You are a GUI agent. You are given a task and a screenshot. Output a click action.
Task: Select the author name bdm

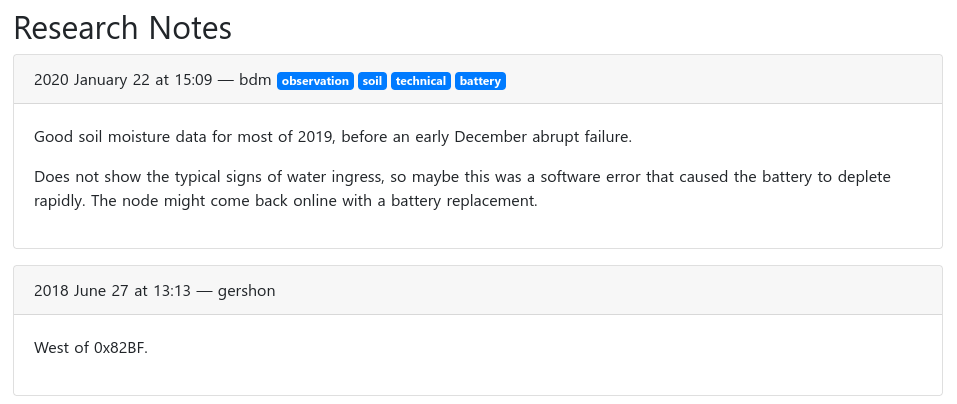(x=255, y=80)
